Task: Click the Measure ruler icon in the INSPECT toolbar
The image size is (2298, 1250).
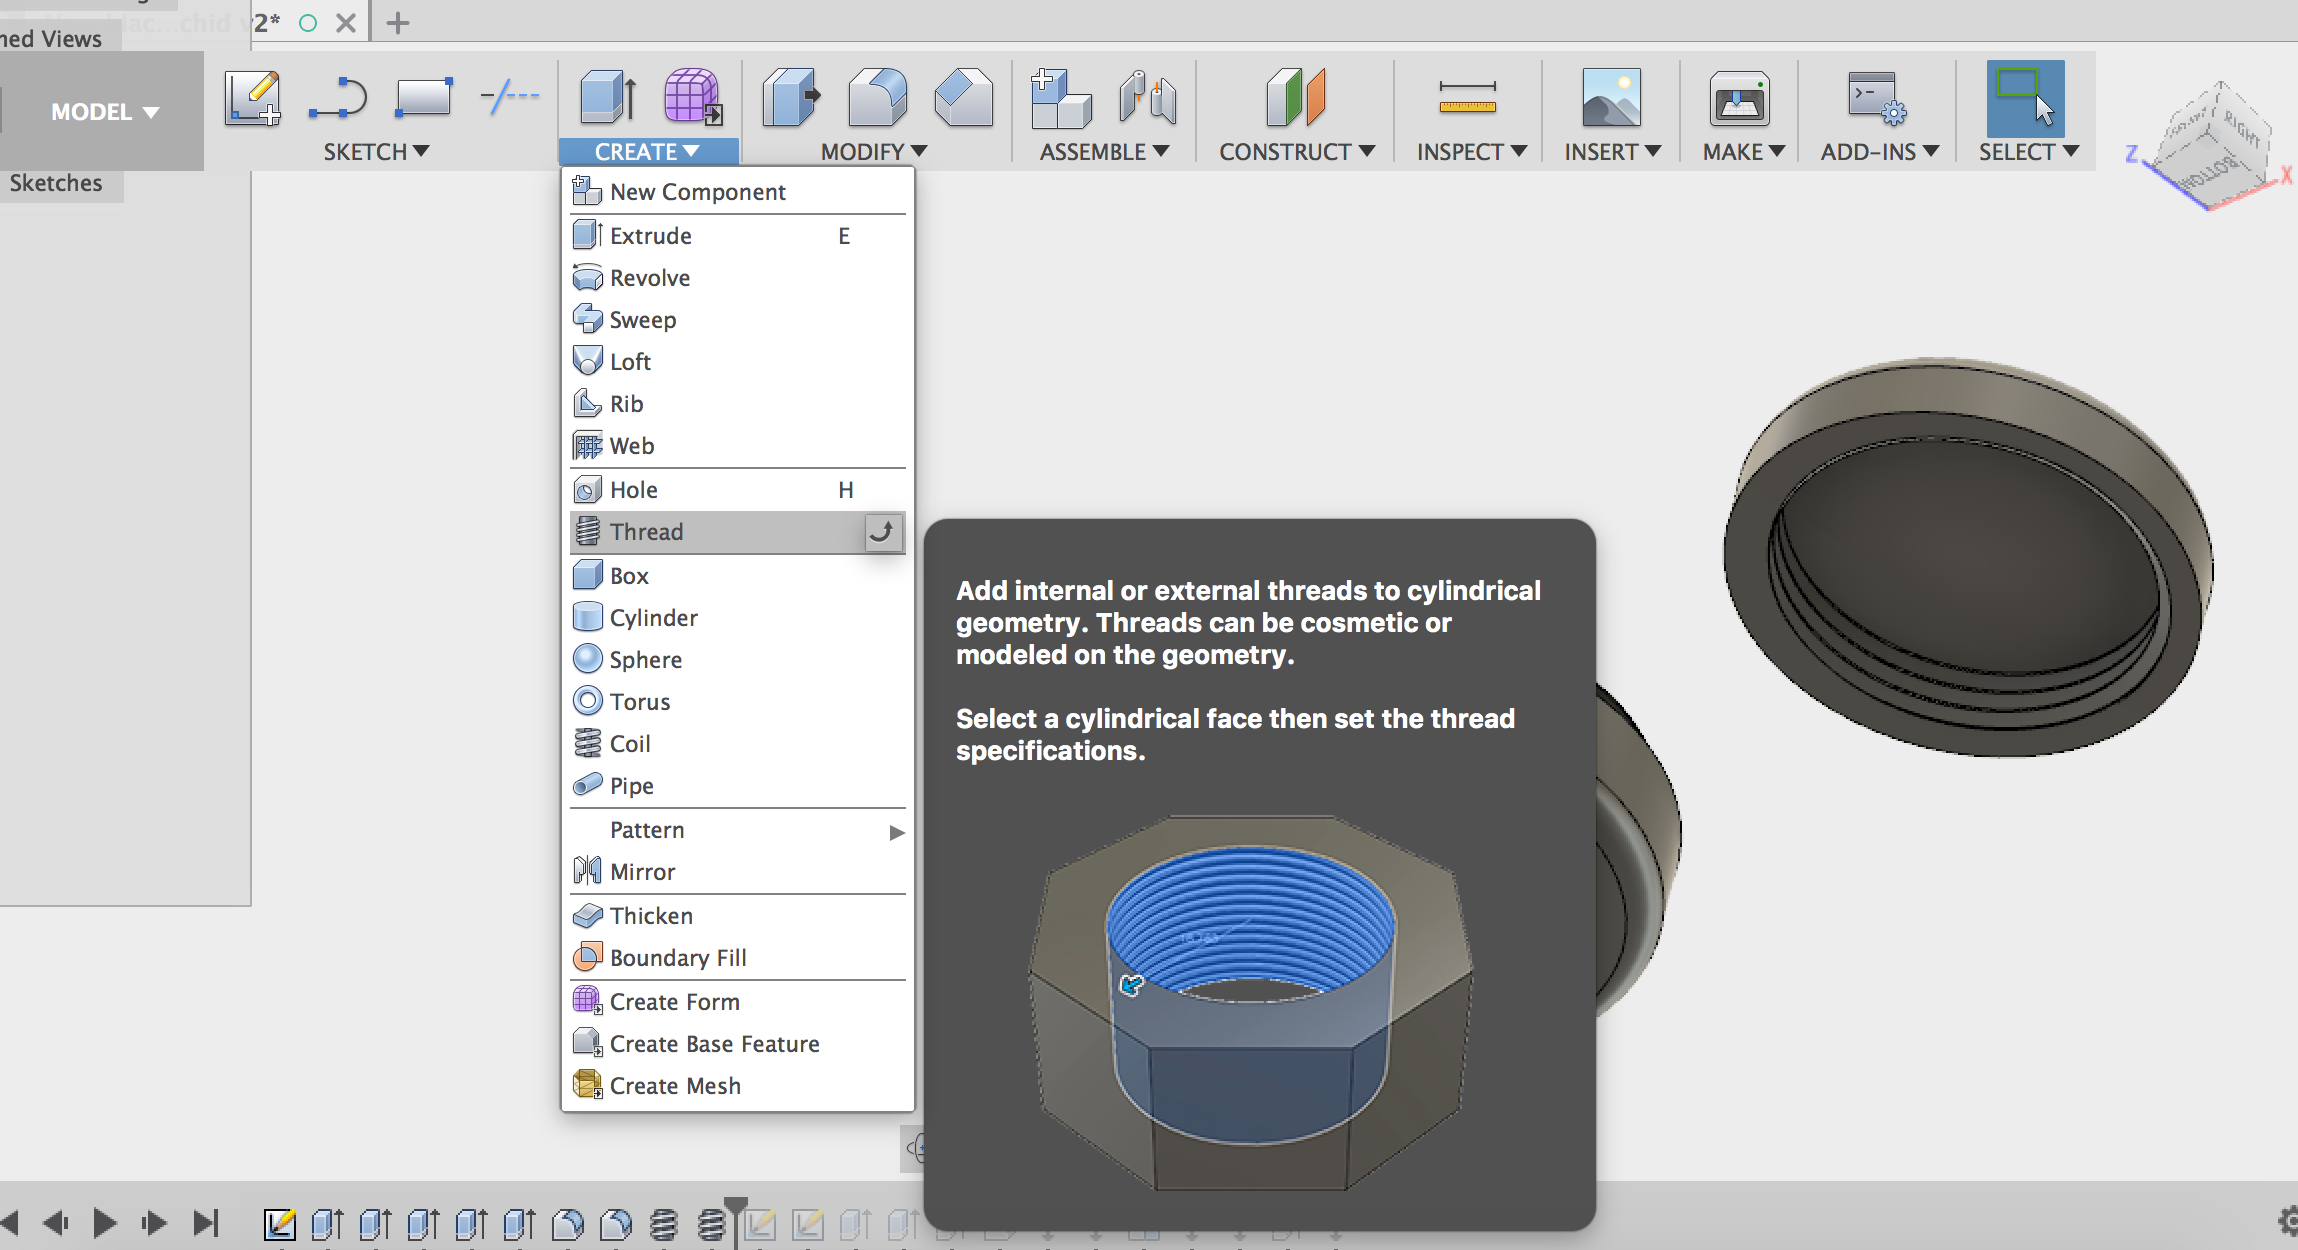Action: [x=1467, y=97]
